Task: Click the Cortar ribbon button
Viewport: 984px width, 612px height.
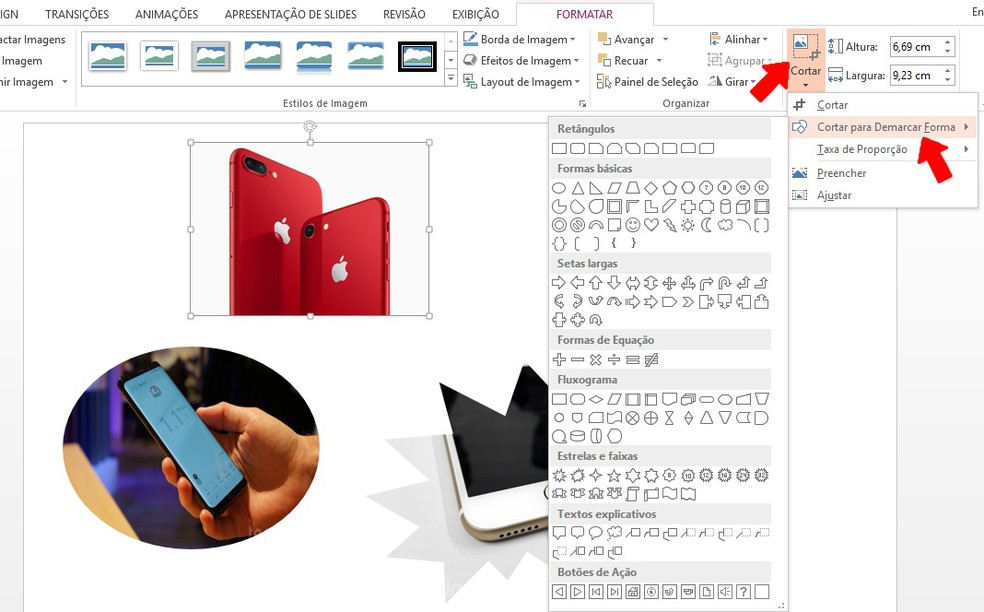Action: click(805, 60)
